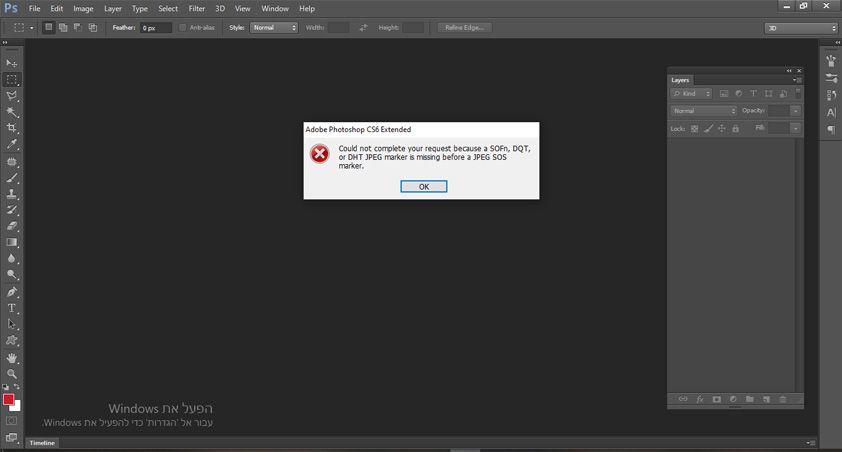This screenshot has height=452, width=842.
Task: Select the History Brush tool
Action: [x=11, y=210]
